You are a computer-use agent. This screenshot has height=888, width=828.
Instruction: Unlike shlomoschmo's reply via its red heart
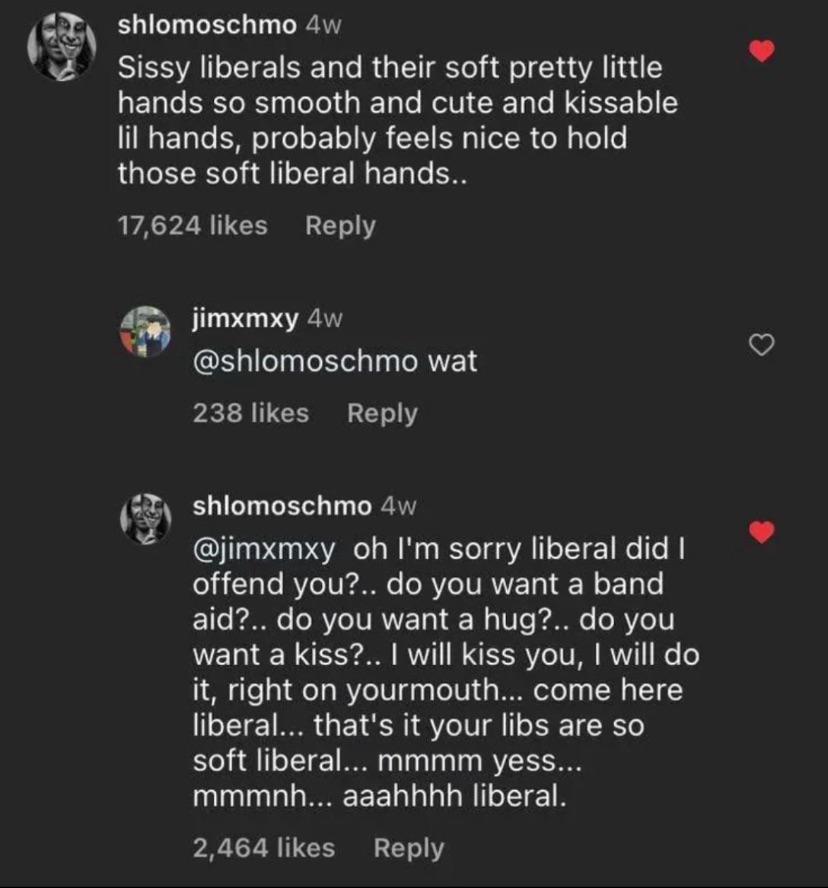click(763, 532)
